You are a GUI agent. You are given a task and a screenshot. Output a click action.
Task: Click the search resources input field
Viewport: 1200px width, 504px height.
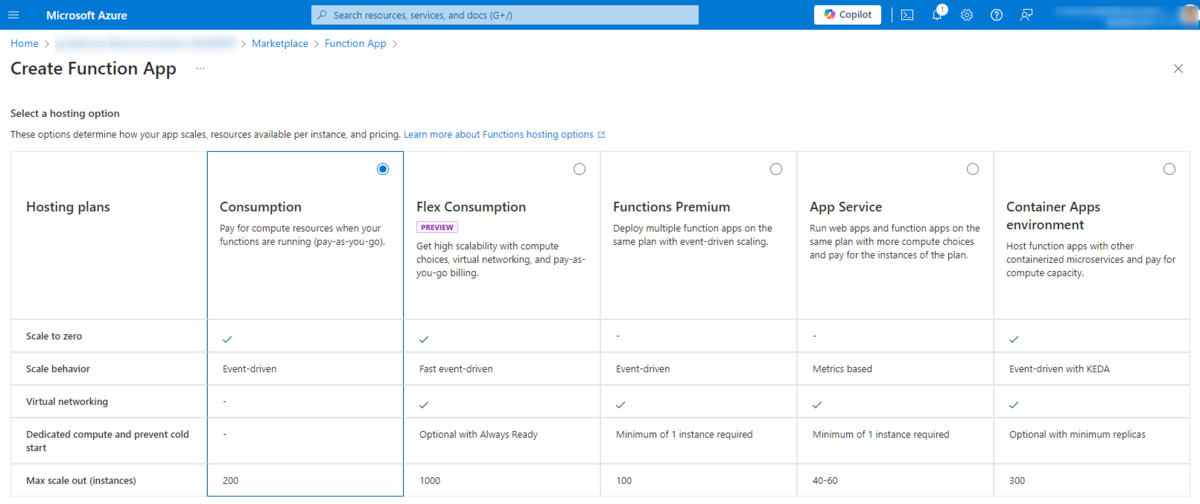click(505, 15)
